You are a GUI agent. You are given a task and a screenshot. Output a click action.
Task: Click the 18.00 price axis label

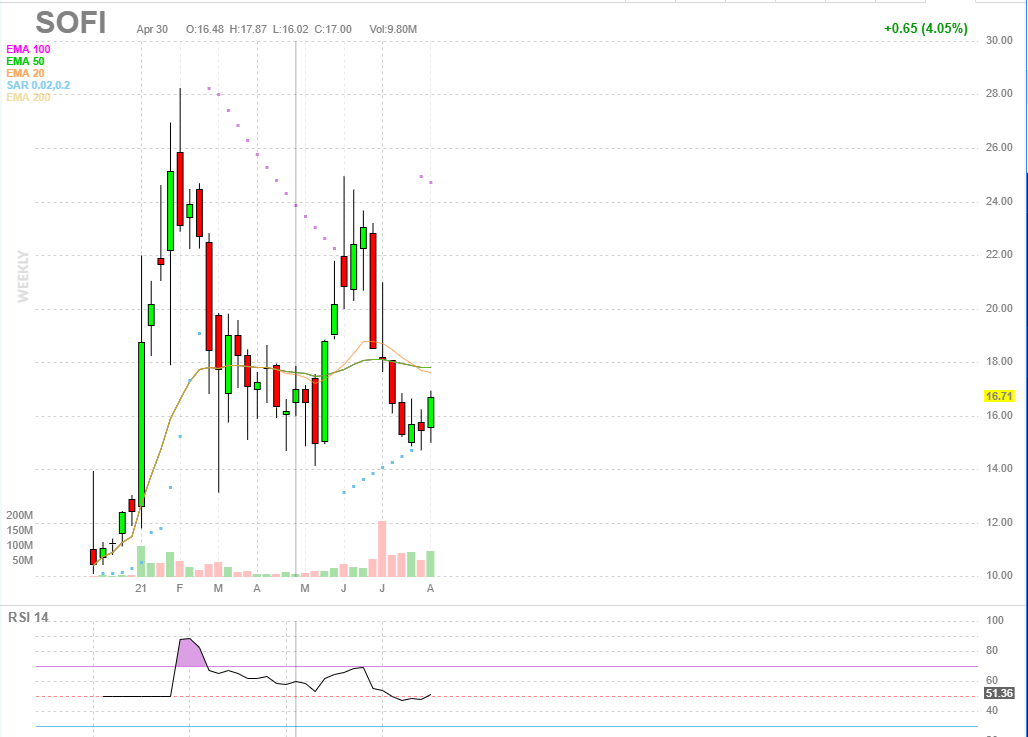coord(999,362)
